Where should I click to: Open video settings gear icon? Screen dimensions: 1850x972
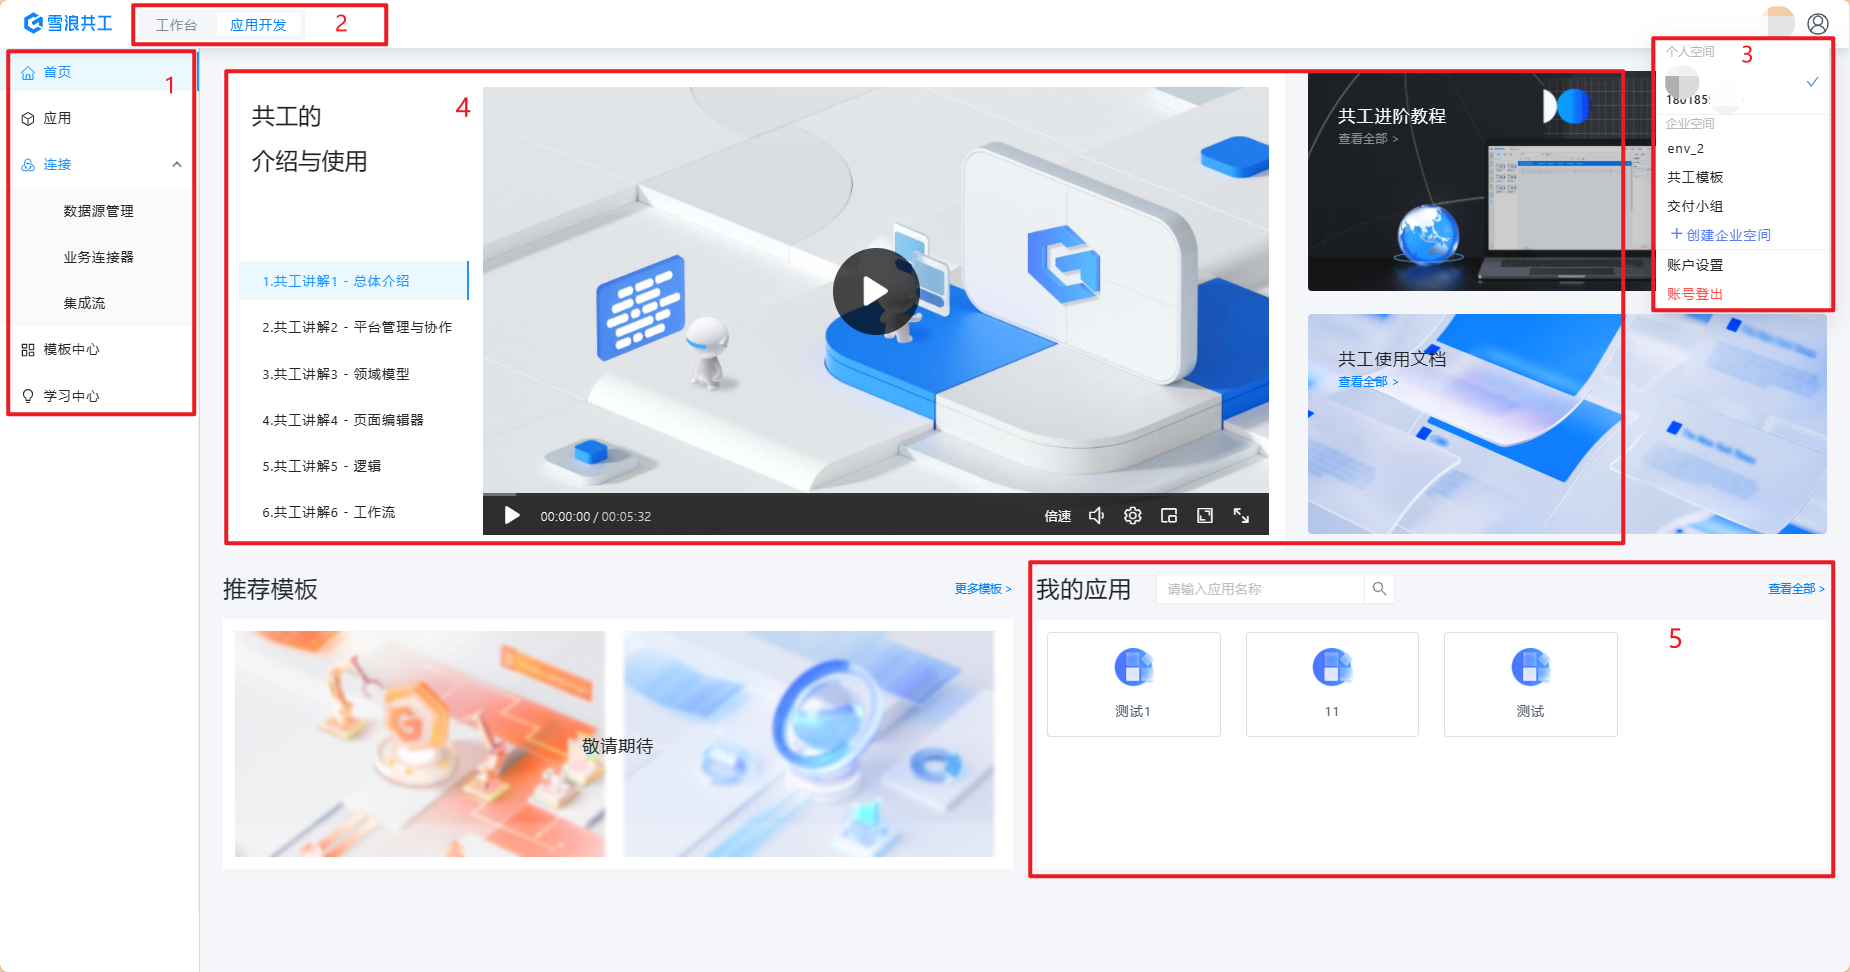coord(1133,515)
